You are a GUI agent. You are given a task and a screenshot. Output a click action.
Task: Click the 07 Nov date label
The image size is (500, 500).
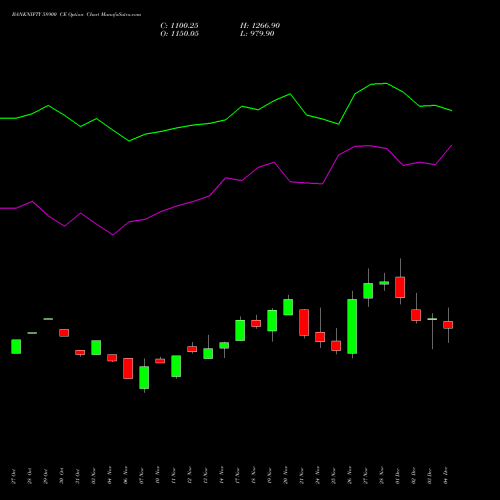[142, 476]
